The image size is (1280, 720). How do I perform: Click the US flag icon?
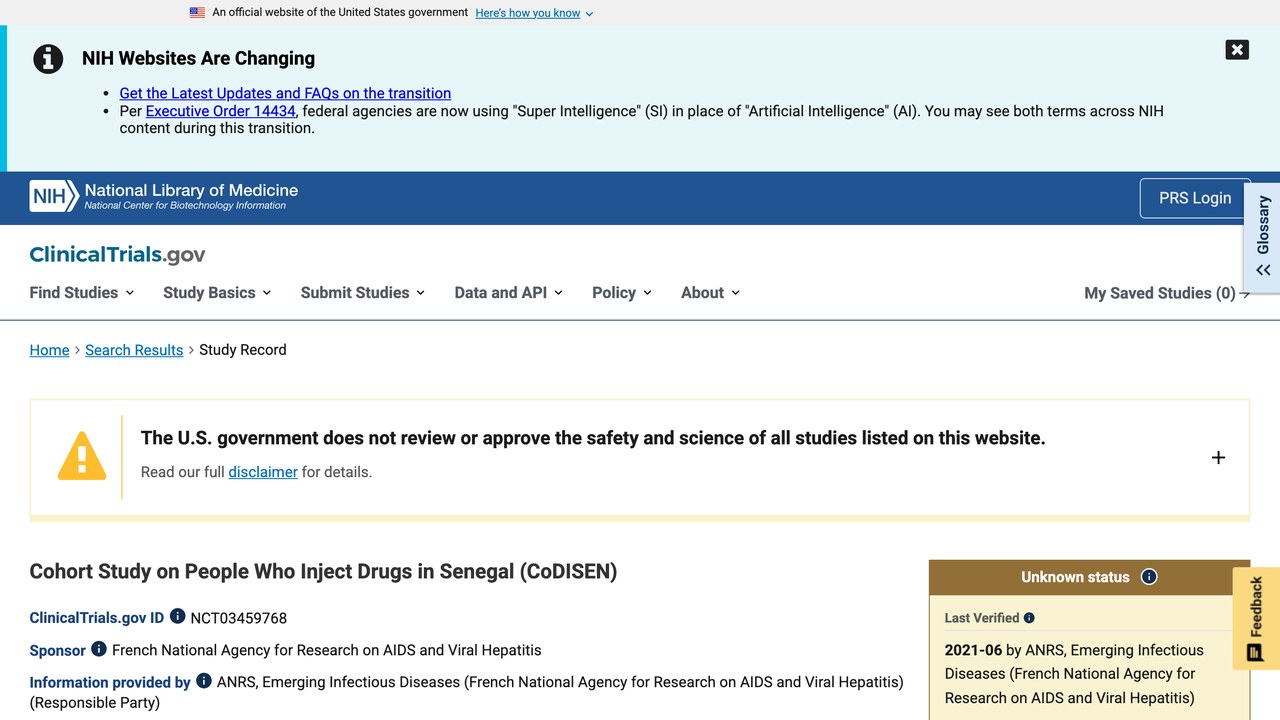pos(197,13)
